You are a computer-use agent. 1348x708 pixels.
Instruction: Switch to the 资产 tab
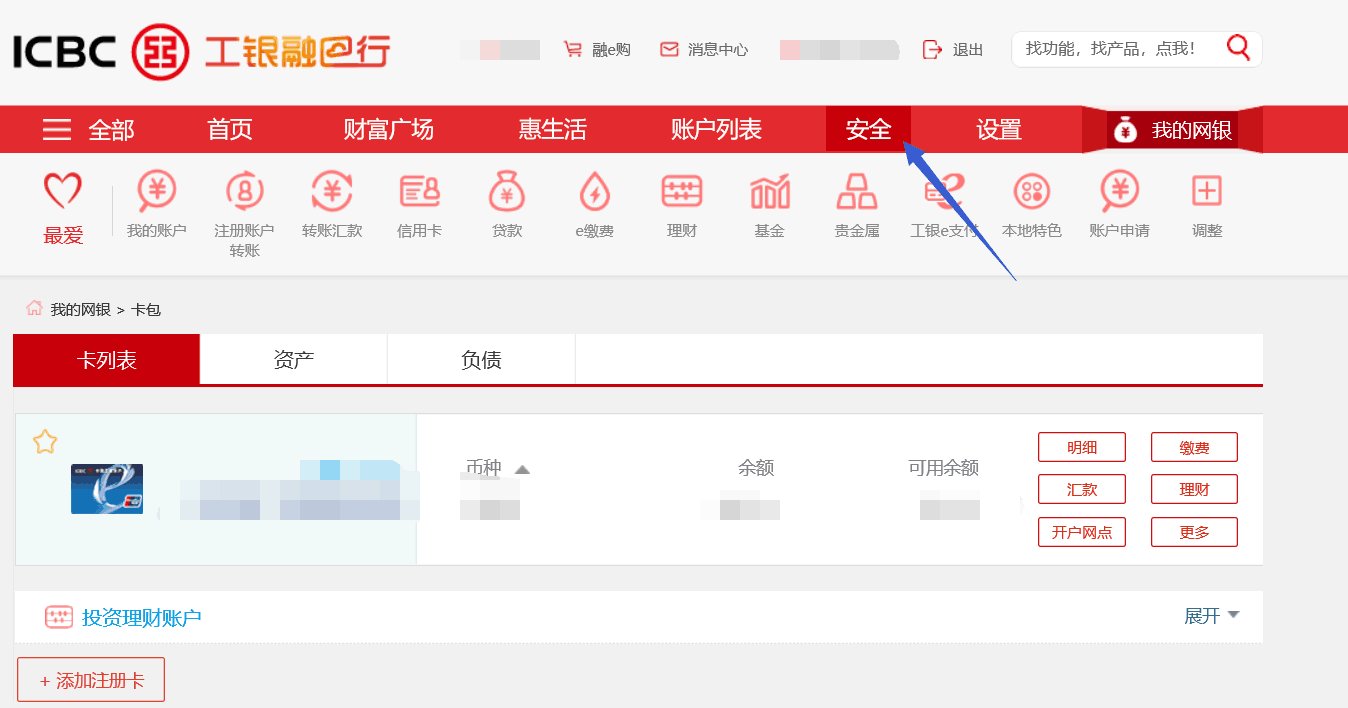point(293,359)
